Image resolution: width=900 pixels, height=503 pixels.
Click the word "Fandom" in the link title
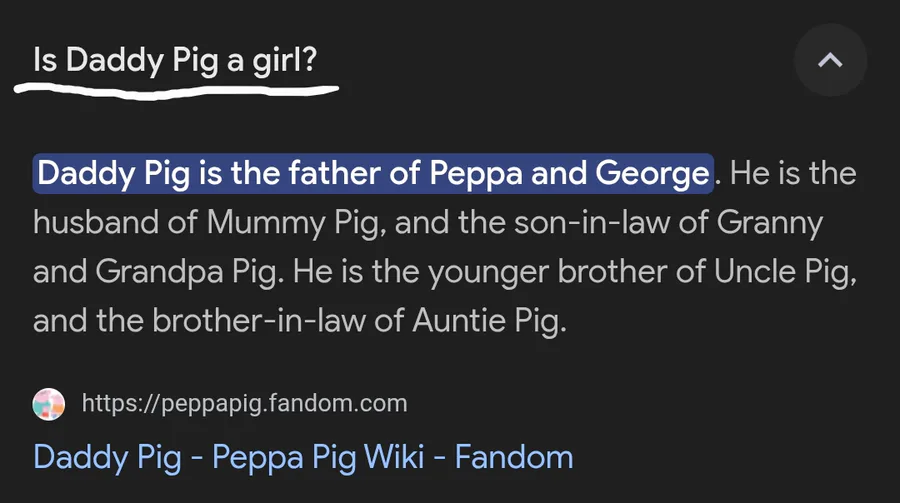pyautogui.click(x=514, y=457)
